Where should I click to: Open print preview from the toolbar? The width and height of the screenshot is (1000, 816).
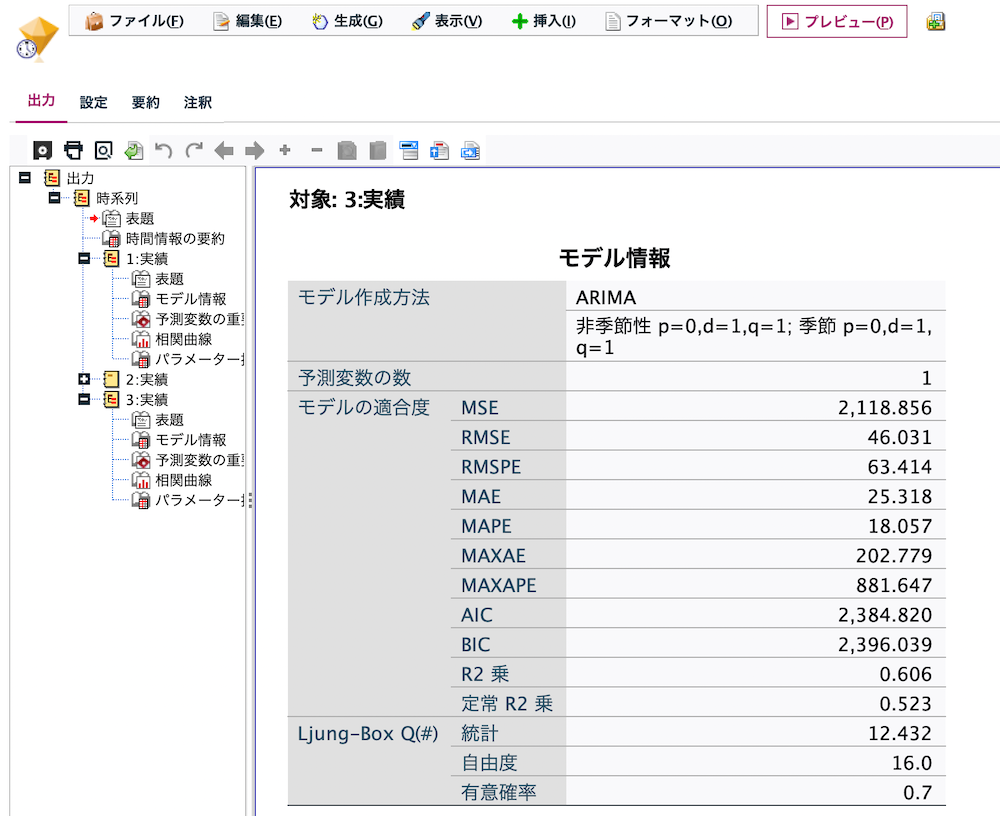103,150
